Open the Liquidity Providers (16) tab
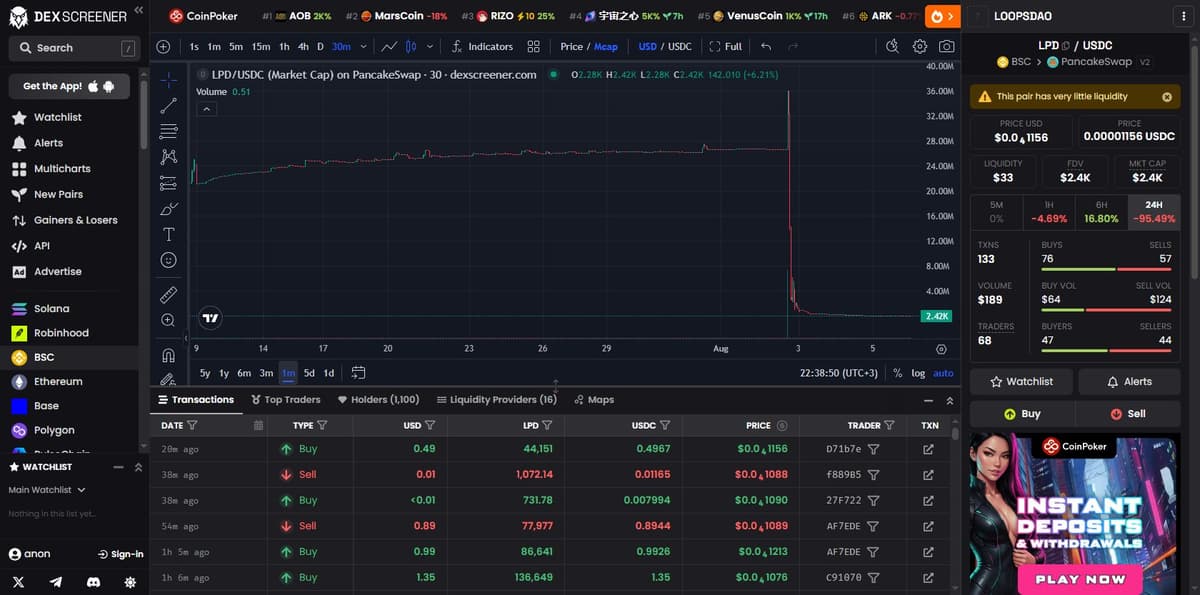This screenshot has height=595, width=1200. pyautogui.click(x=496, y=400)
